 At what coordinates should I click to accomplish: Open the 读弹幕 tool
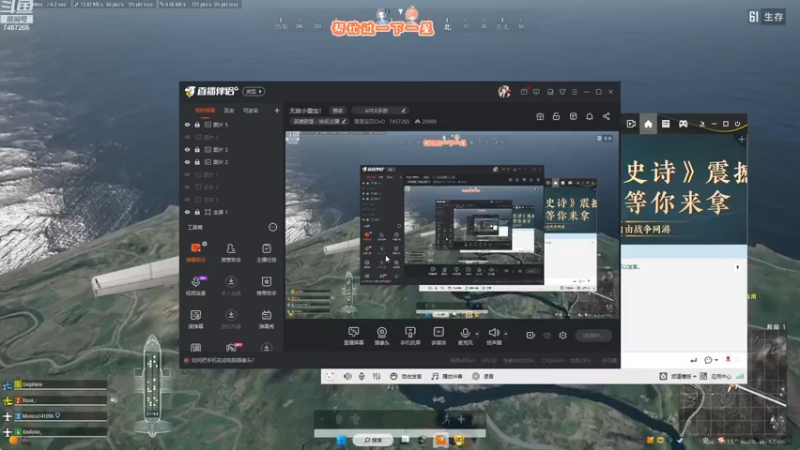(195, 319)
